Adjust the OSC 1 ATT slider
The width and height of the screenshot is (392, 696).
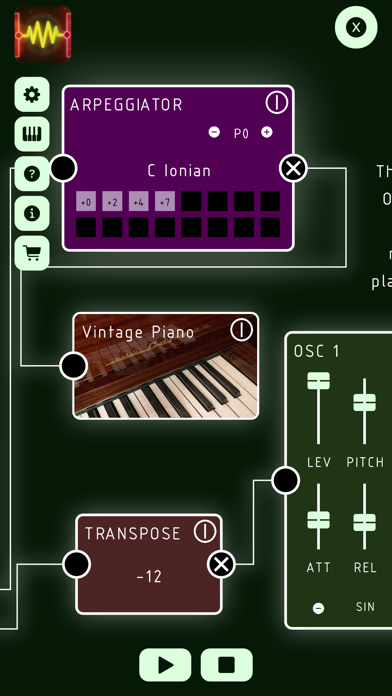point(318,520)
